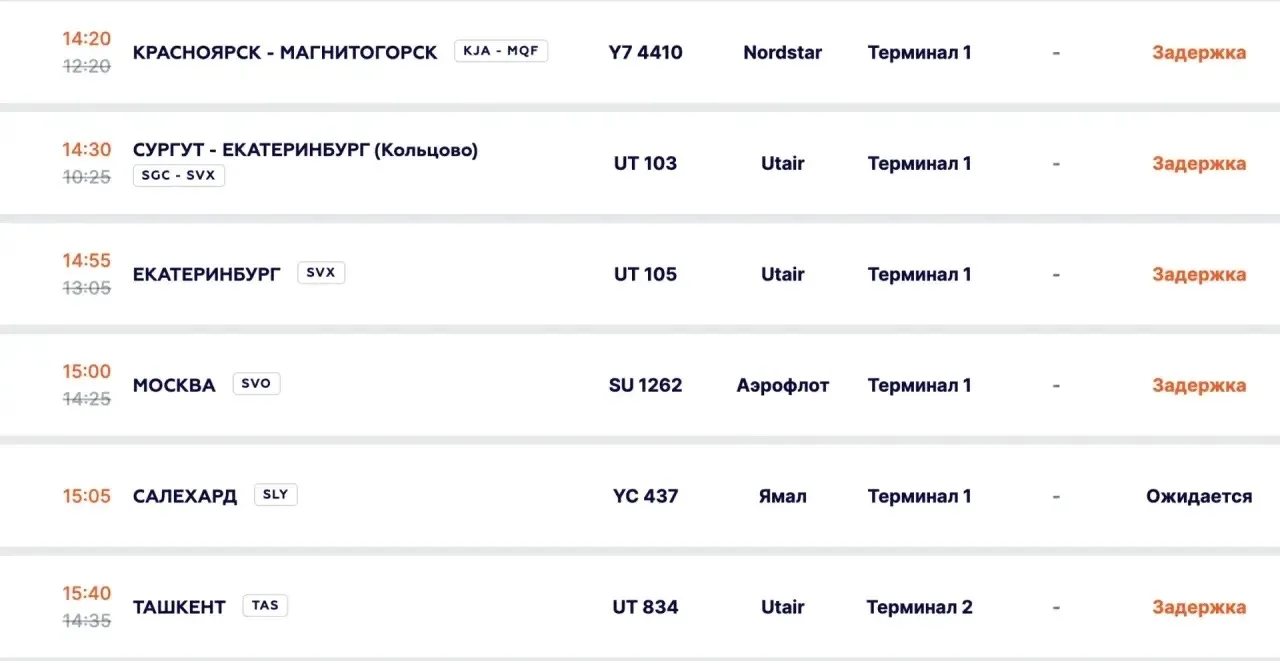Click the Ямал airline name
Image resolution: width=1280 pixels, height=661 pixels.
pyautogui.click(x=783, y=496)
